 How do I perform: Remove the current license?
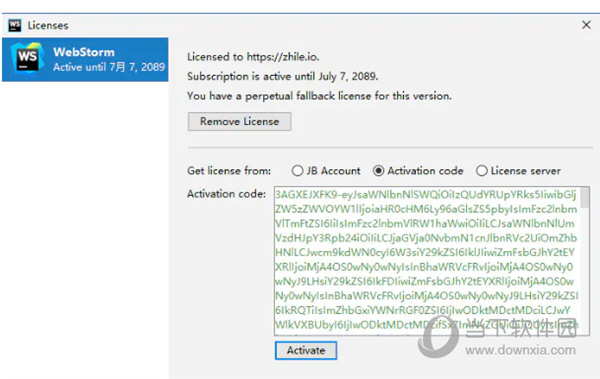[240, 121]
